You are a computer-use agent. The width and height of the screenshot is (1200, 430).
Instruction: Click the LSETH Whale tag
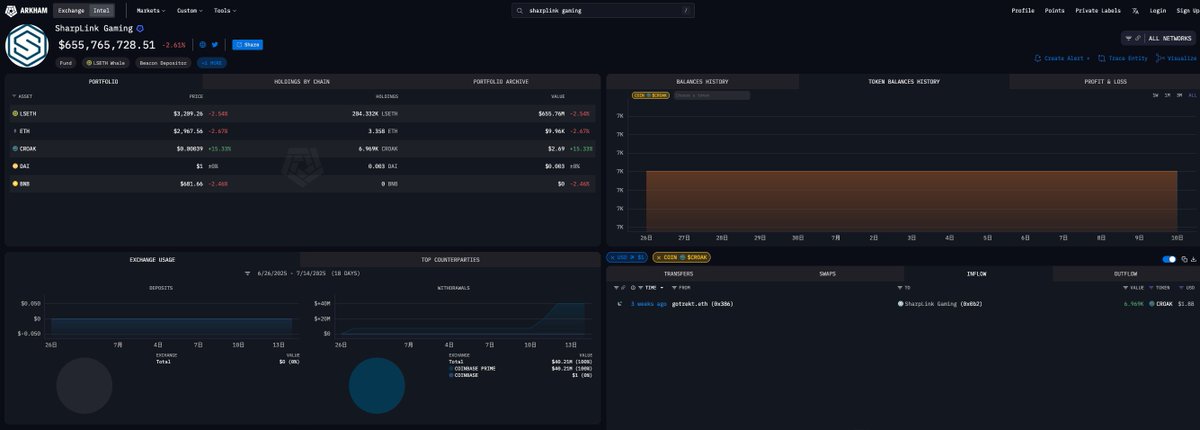pos(106,62)
